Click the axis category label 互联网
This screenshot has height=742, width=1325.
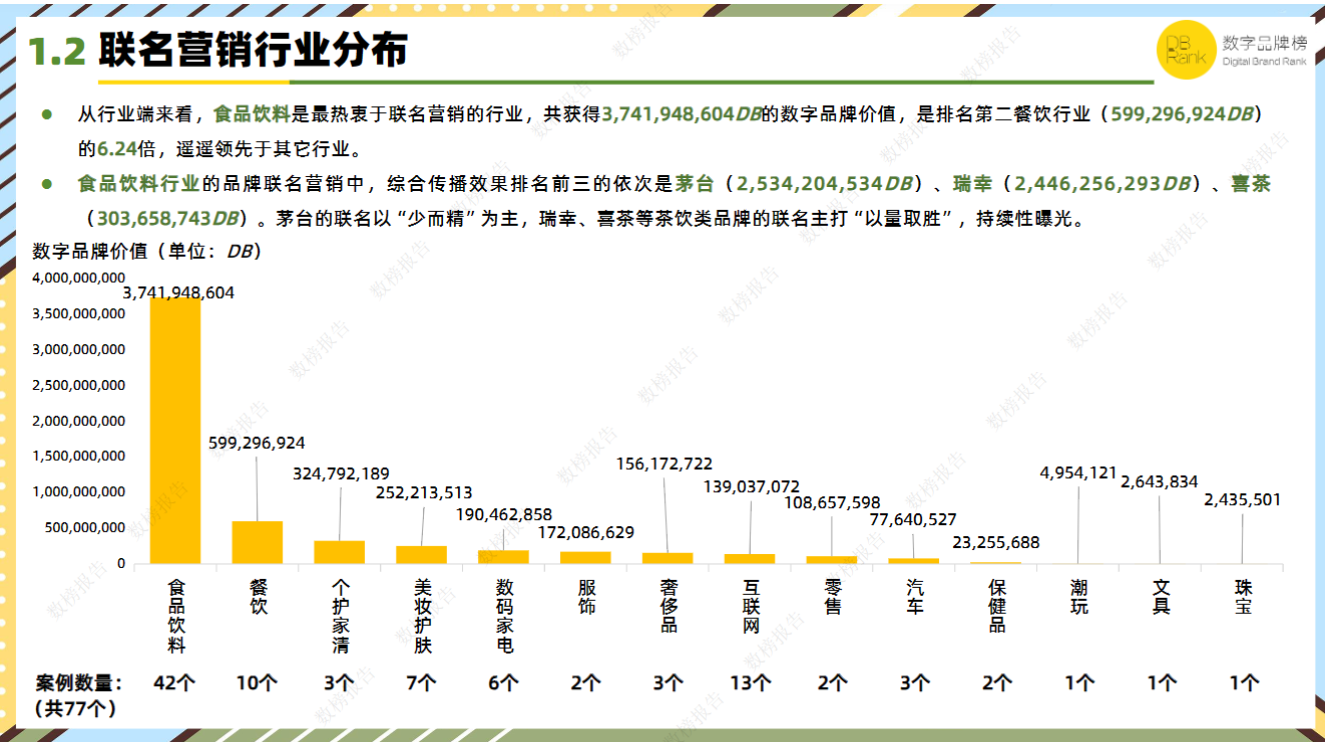(751, 606)
